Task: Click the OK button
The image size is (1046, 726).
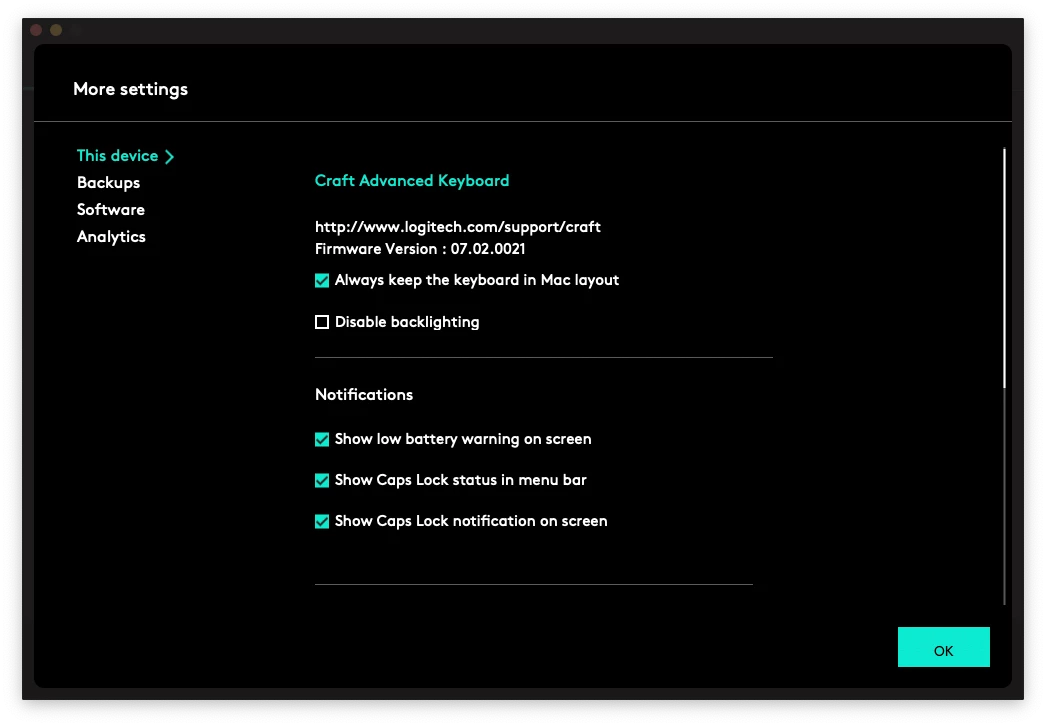Action: click(943, 647)
